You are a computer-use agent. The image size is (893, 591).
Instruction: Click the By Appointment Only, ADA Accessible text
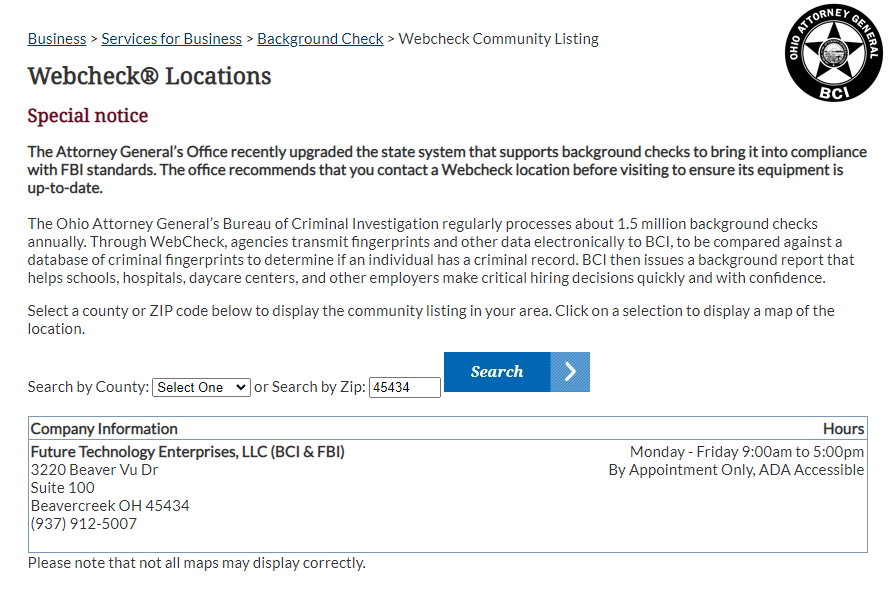coord(736,470)
